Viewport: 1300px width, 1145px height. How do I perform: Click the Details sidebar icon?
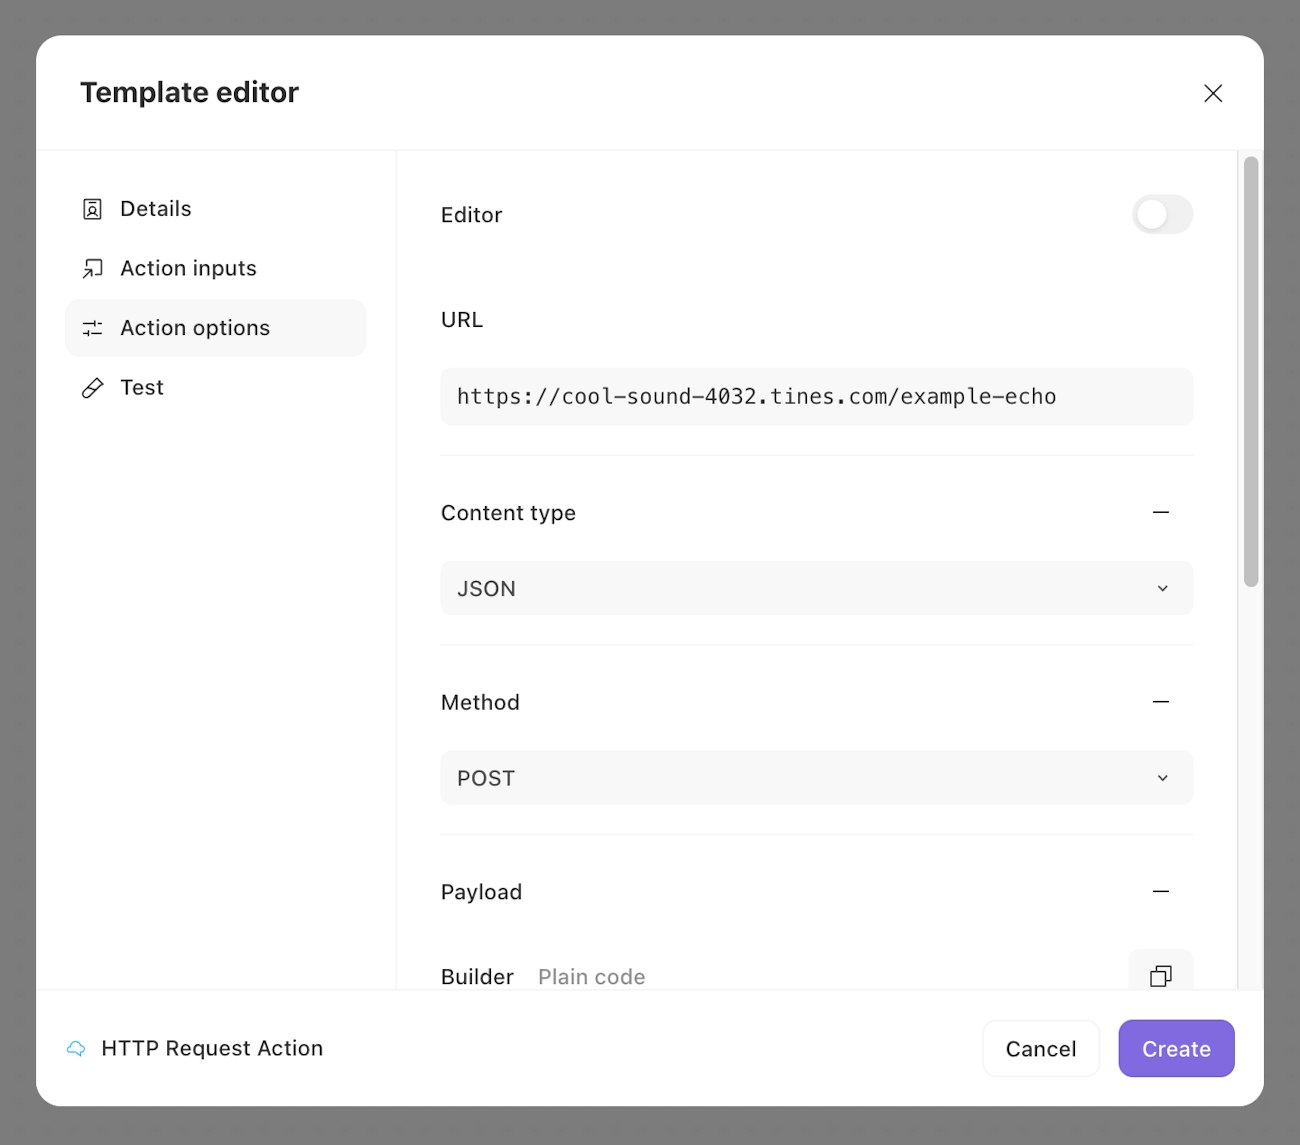(92, 209)
